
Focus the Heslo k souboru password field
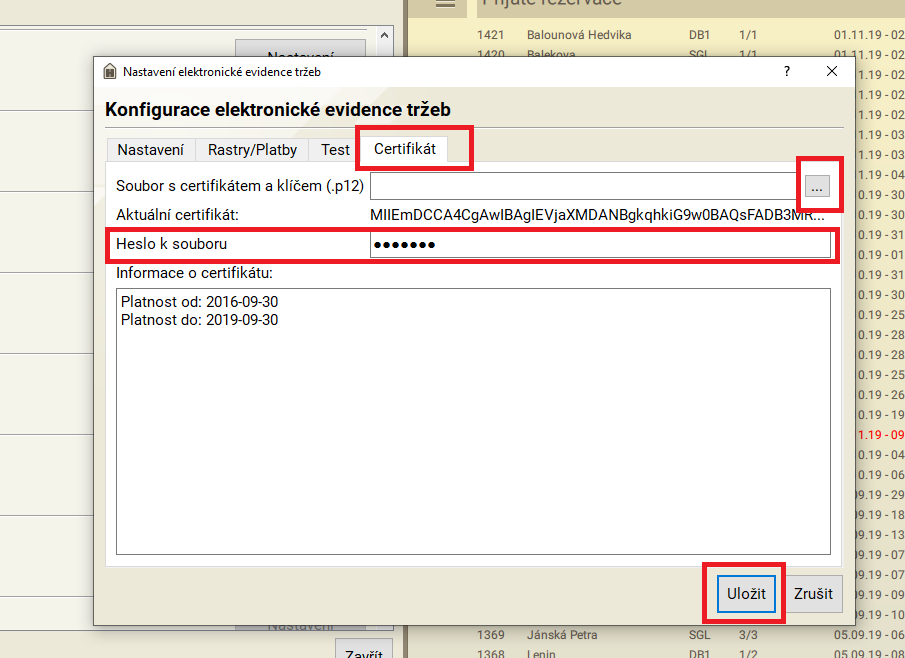pos(600,245)
